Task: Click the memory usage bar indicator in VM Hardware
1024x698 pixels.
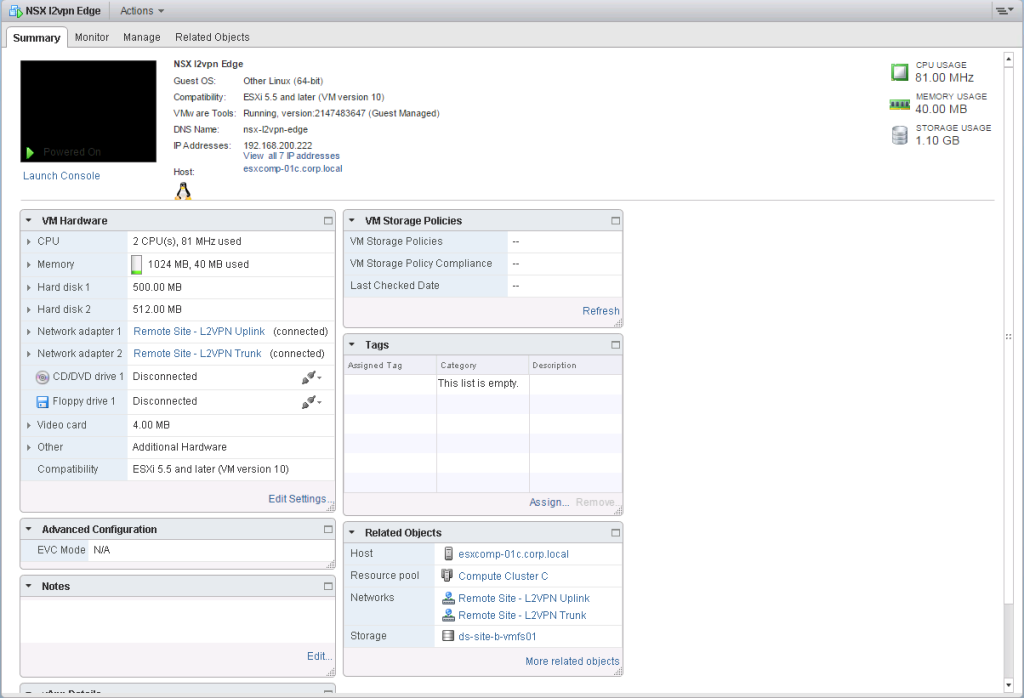Action: click(x=136, y=264)
